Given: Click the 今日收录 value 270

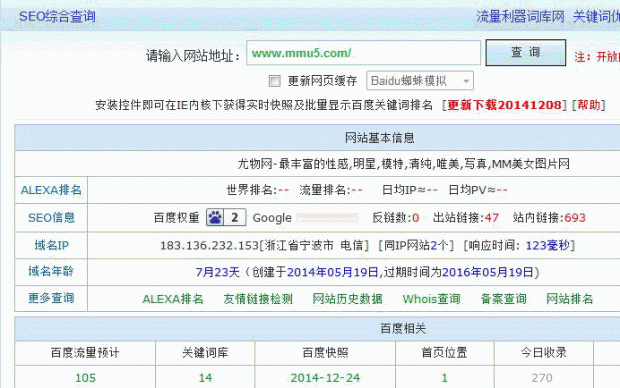Looking at the screenshot, I should [542, 378].
